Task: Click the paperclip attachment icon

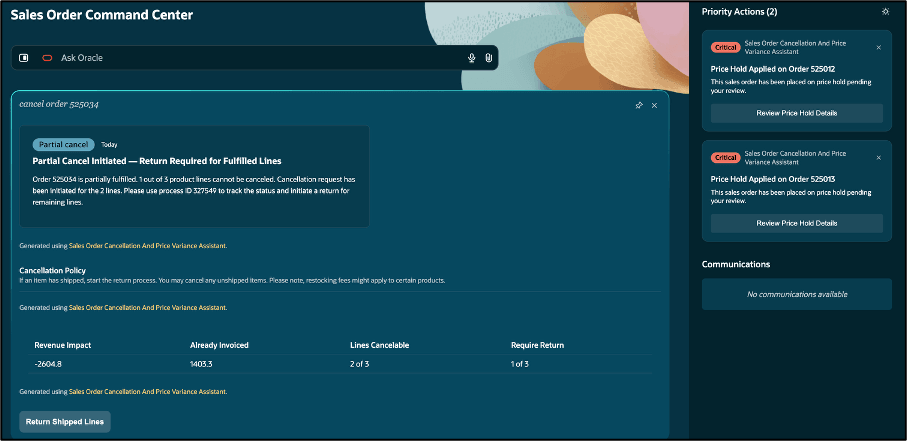Action: pyautogui.click(x=488, y=58)
